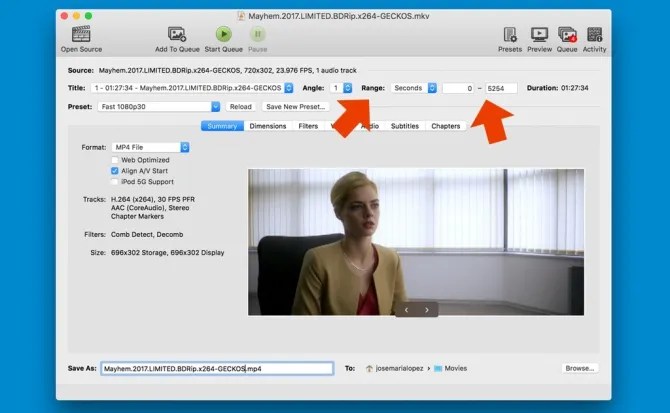Click the window title filename text
The width and height of the screenshot is (670, 413).
[x=339, y=16]
